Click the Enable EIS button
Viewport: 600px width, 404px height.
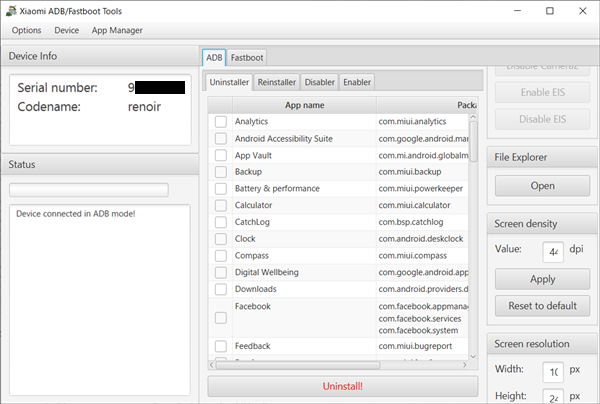click(x=542, y=92)
